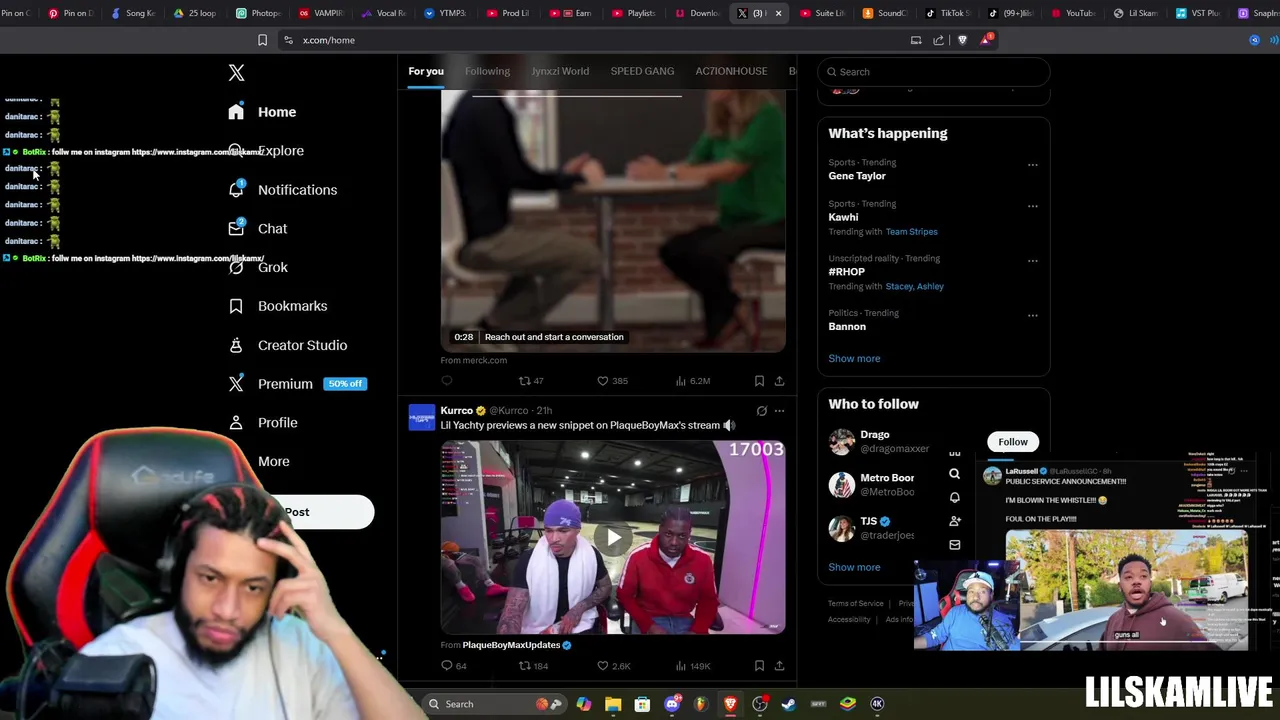The width and height of the screenshot is (1280, 720).
Task: Play the Lil Yachty snippet video
Action: [613, 537]
